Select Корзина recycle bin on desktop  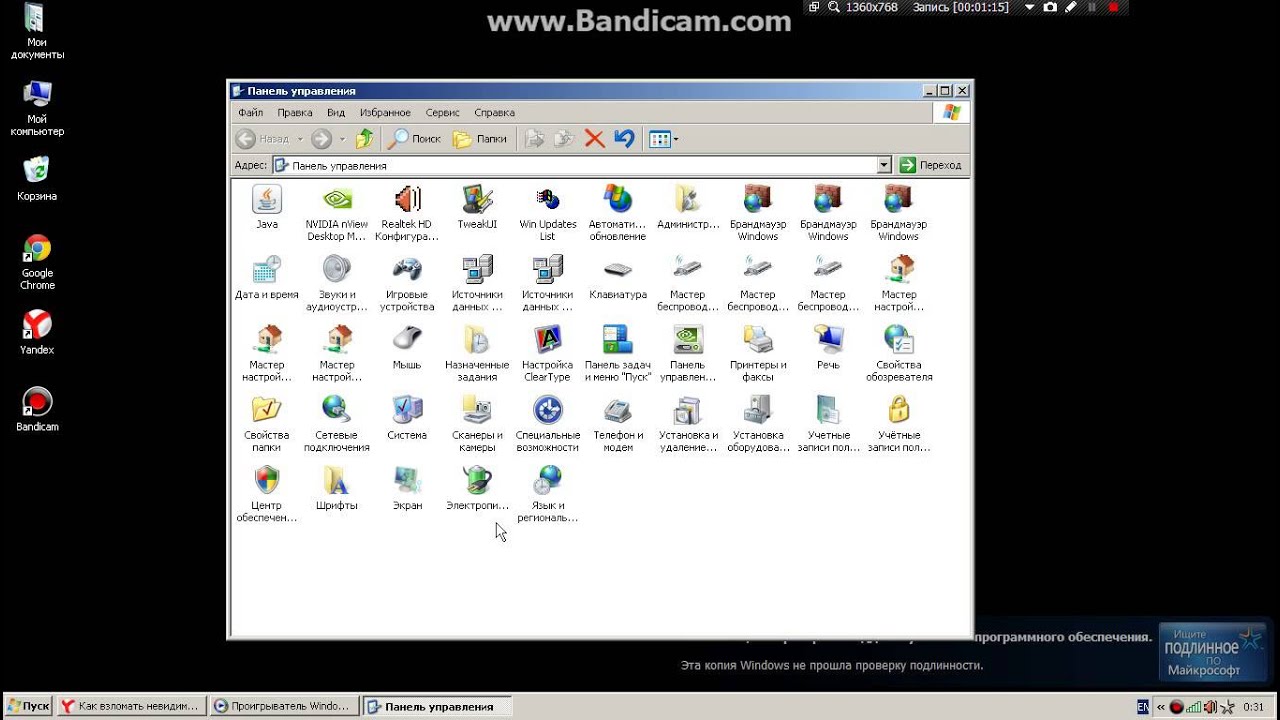[37, 178]
